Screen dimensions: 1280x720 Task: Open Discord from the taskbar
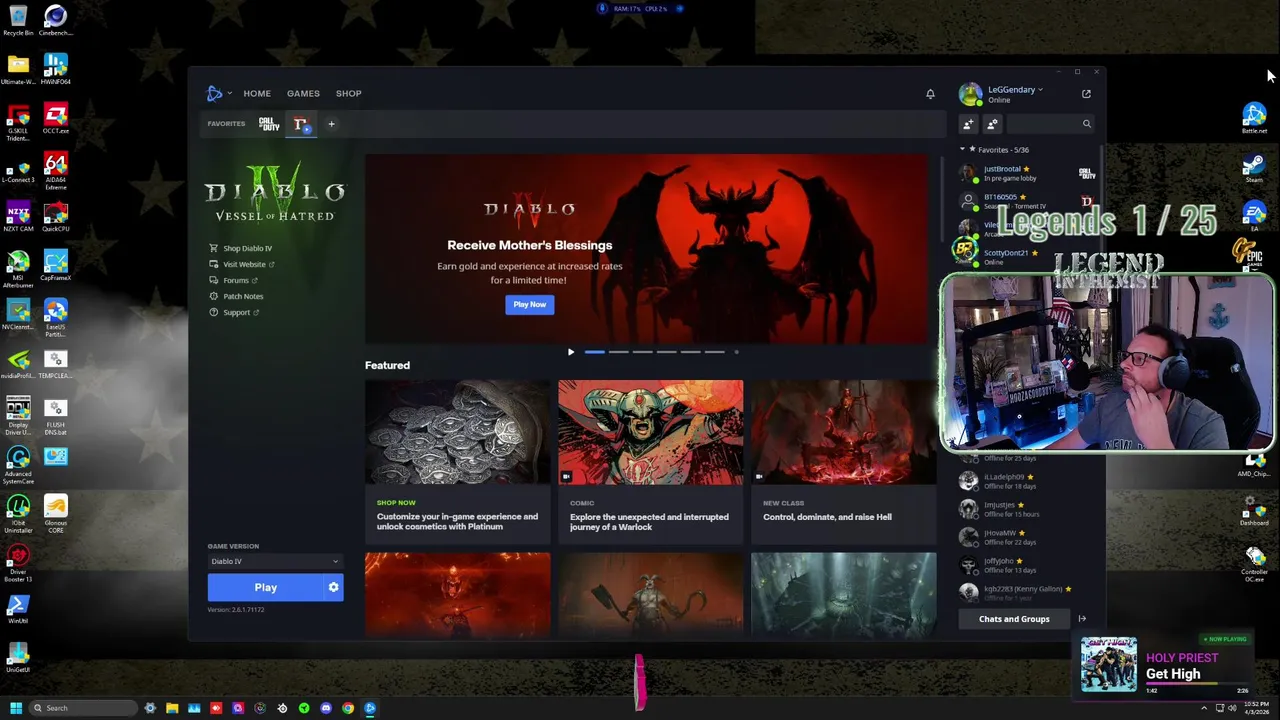tap(326, 708)
